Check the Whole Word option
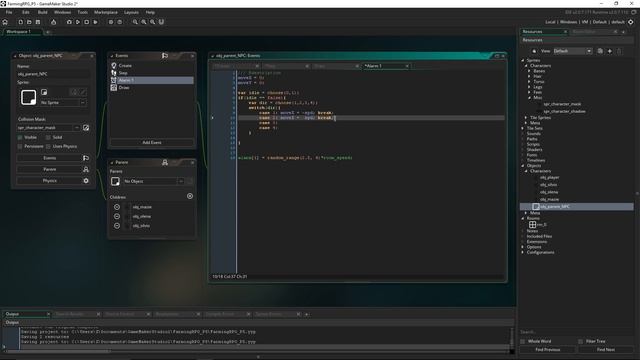The image size is (640, 360). tap(523, 341)
